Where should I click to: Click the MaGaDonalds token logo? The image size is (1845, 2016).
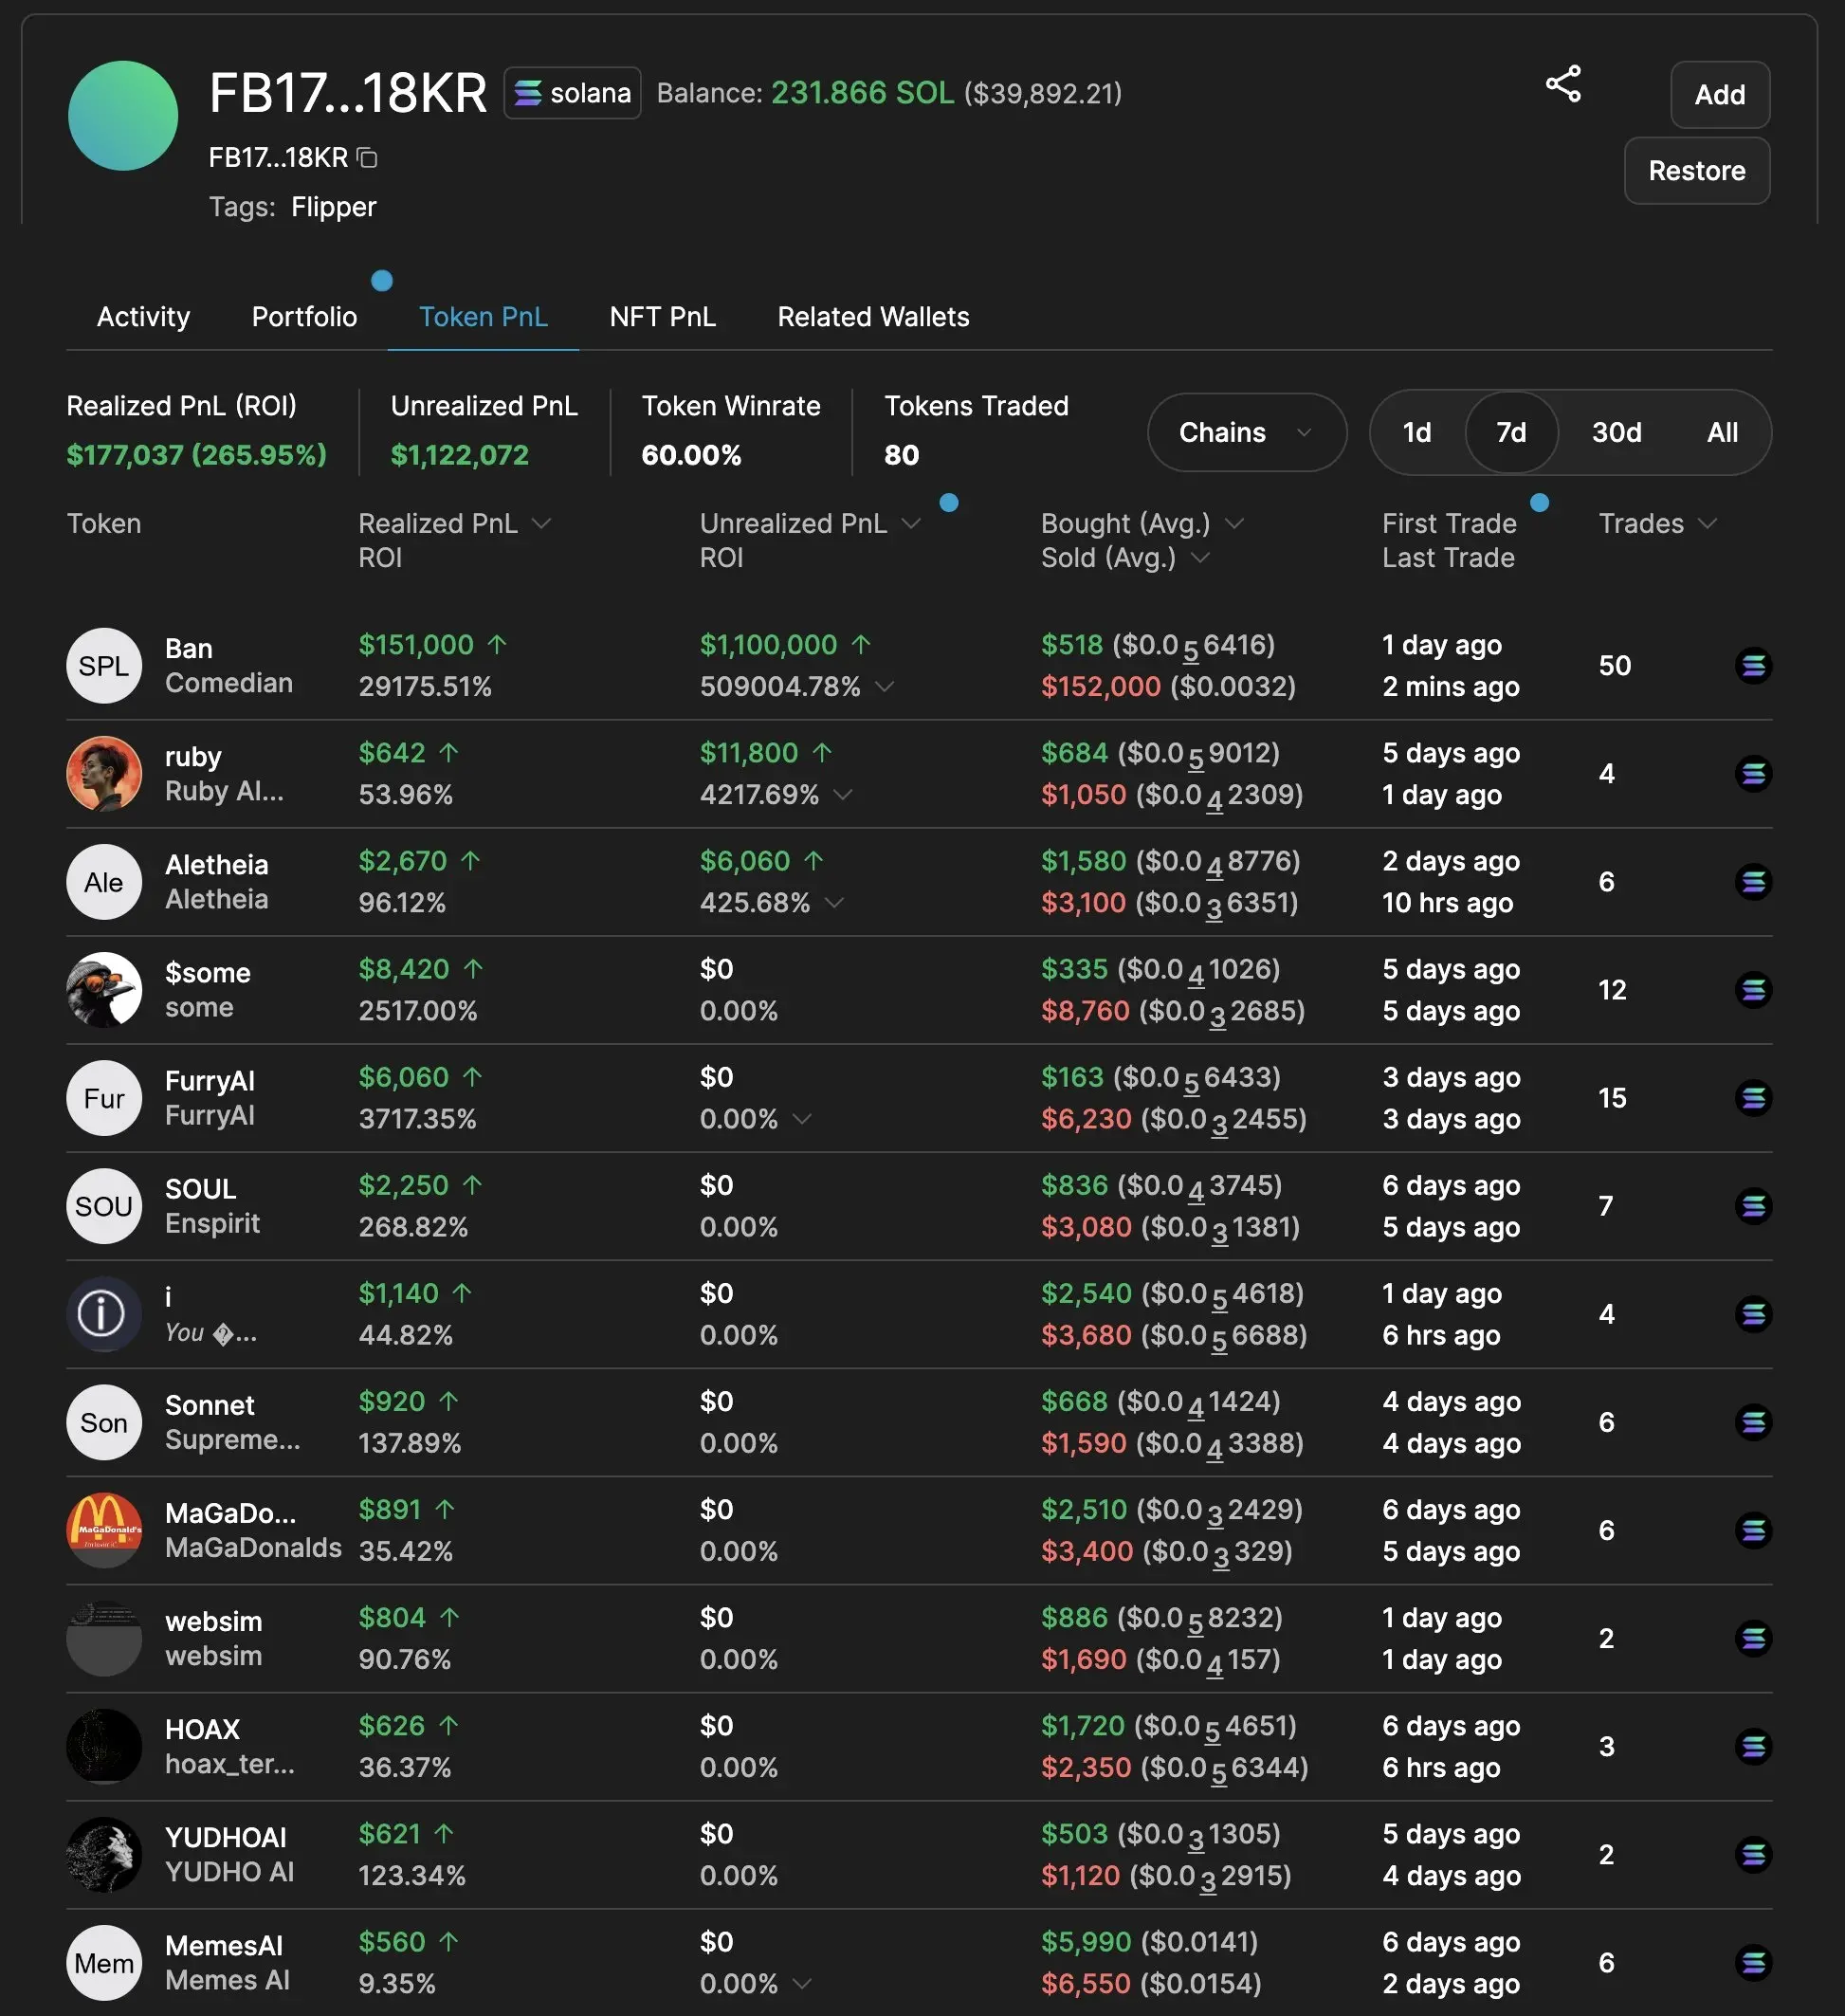(x=104, y=1529)
